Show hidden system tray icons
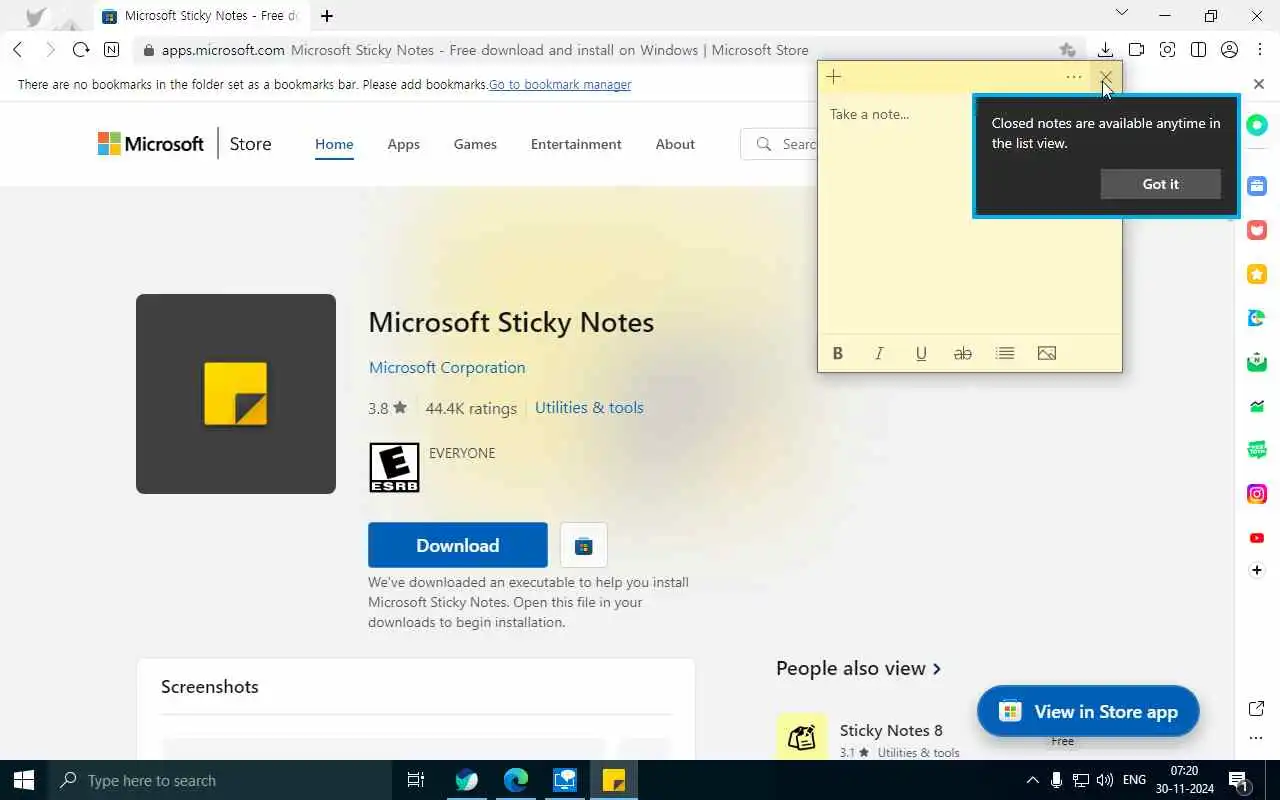This screenshot has height=800, width=1280. point(1033,780)
